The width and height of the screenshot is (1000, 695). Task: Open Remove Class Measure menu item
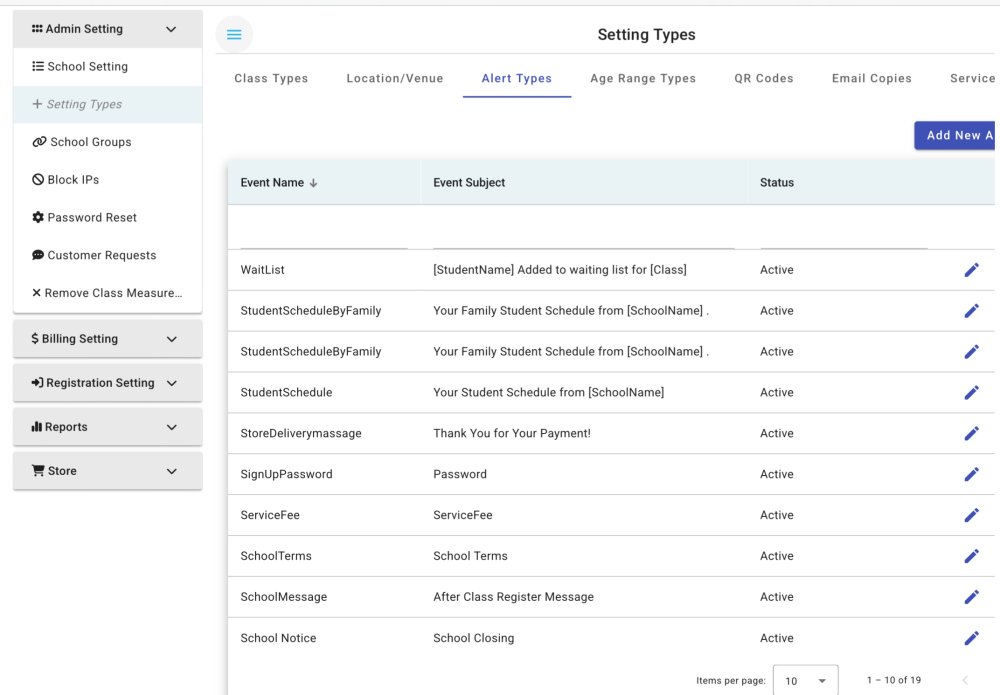point(108,293)
